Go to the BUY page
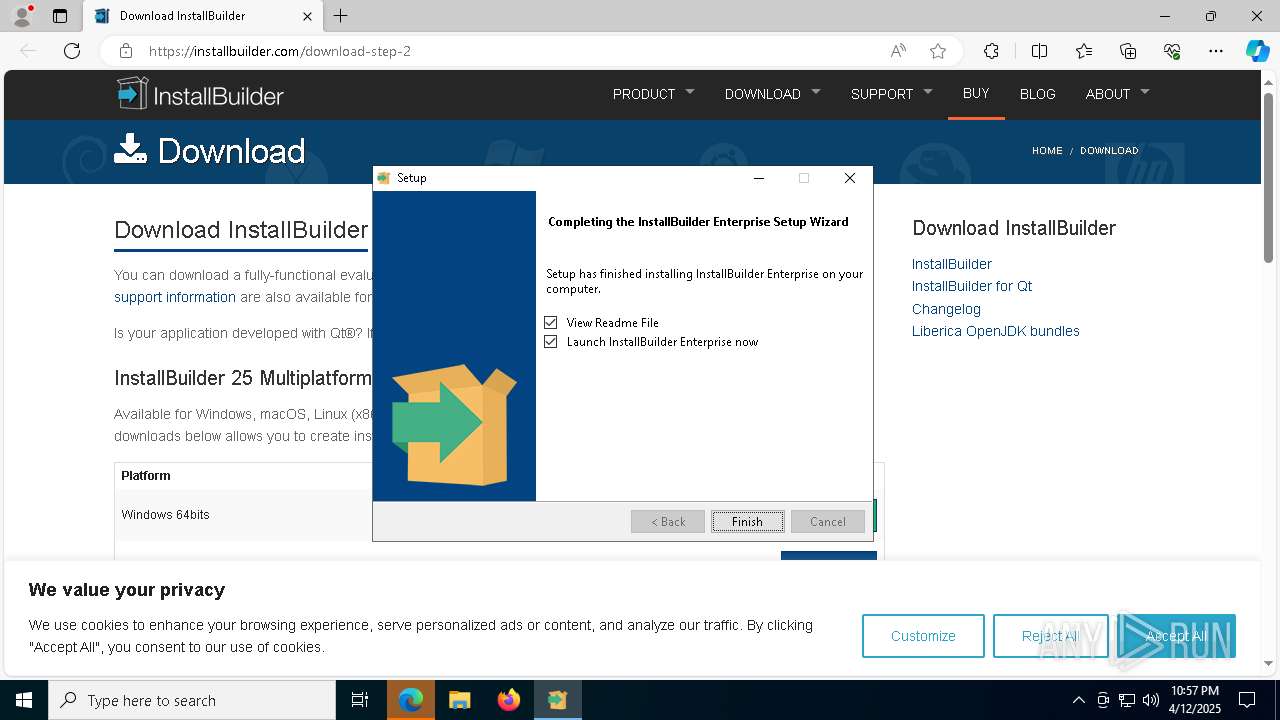The height and width of the screenshot is (720, 1280). (x=976, y=93)
